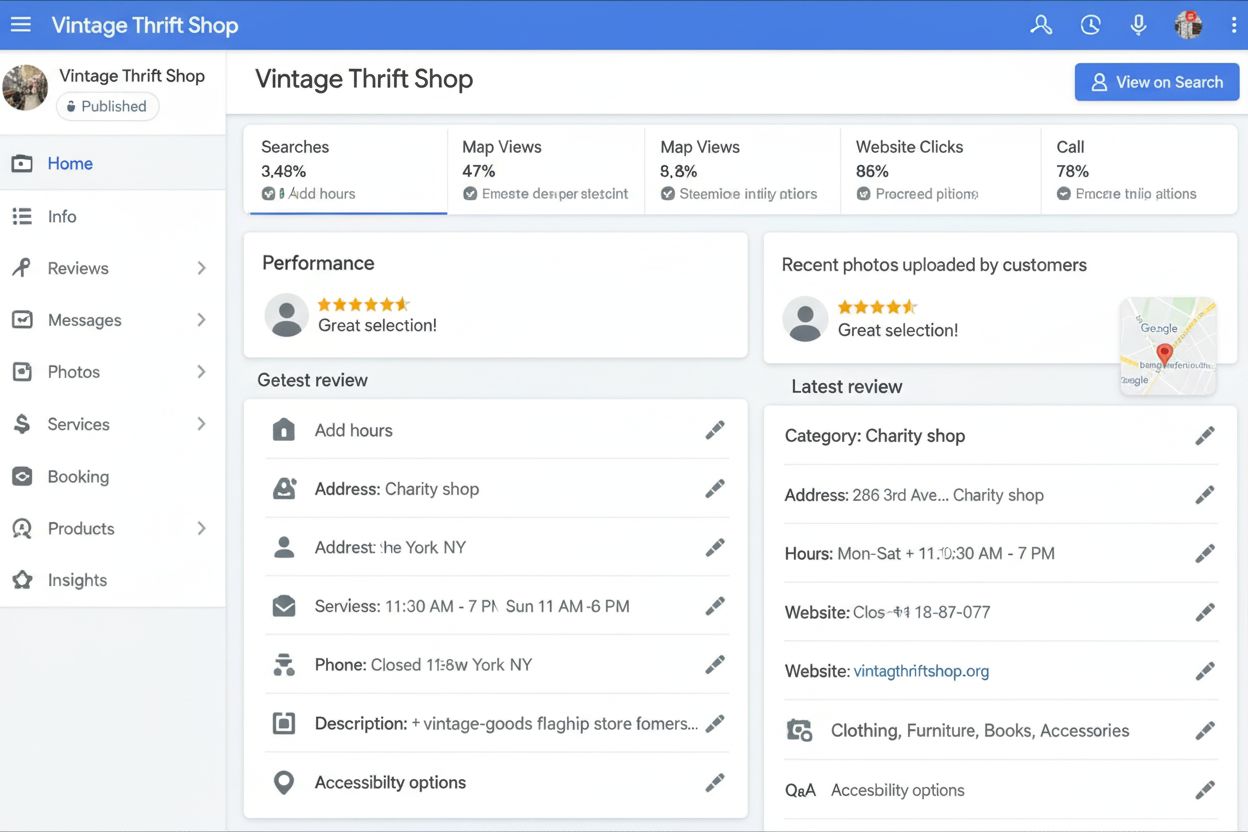
Task: Click the person search icon in top bar
Action: (x=1041, y=24)
